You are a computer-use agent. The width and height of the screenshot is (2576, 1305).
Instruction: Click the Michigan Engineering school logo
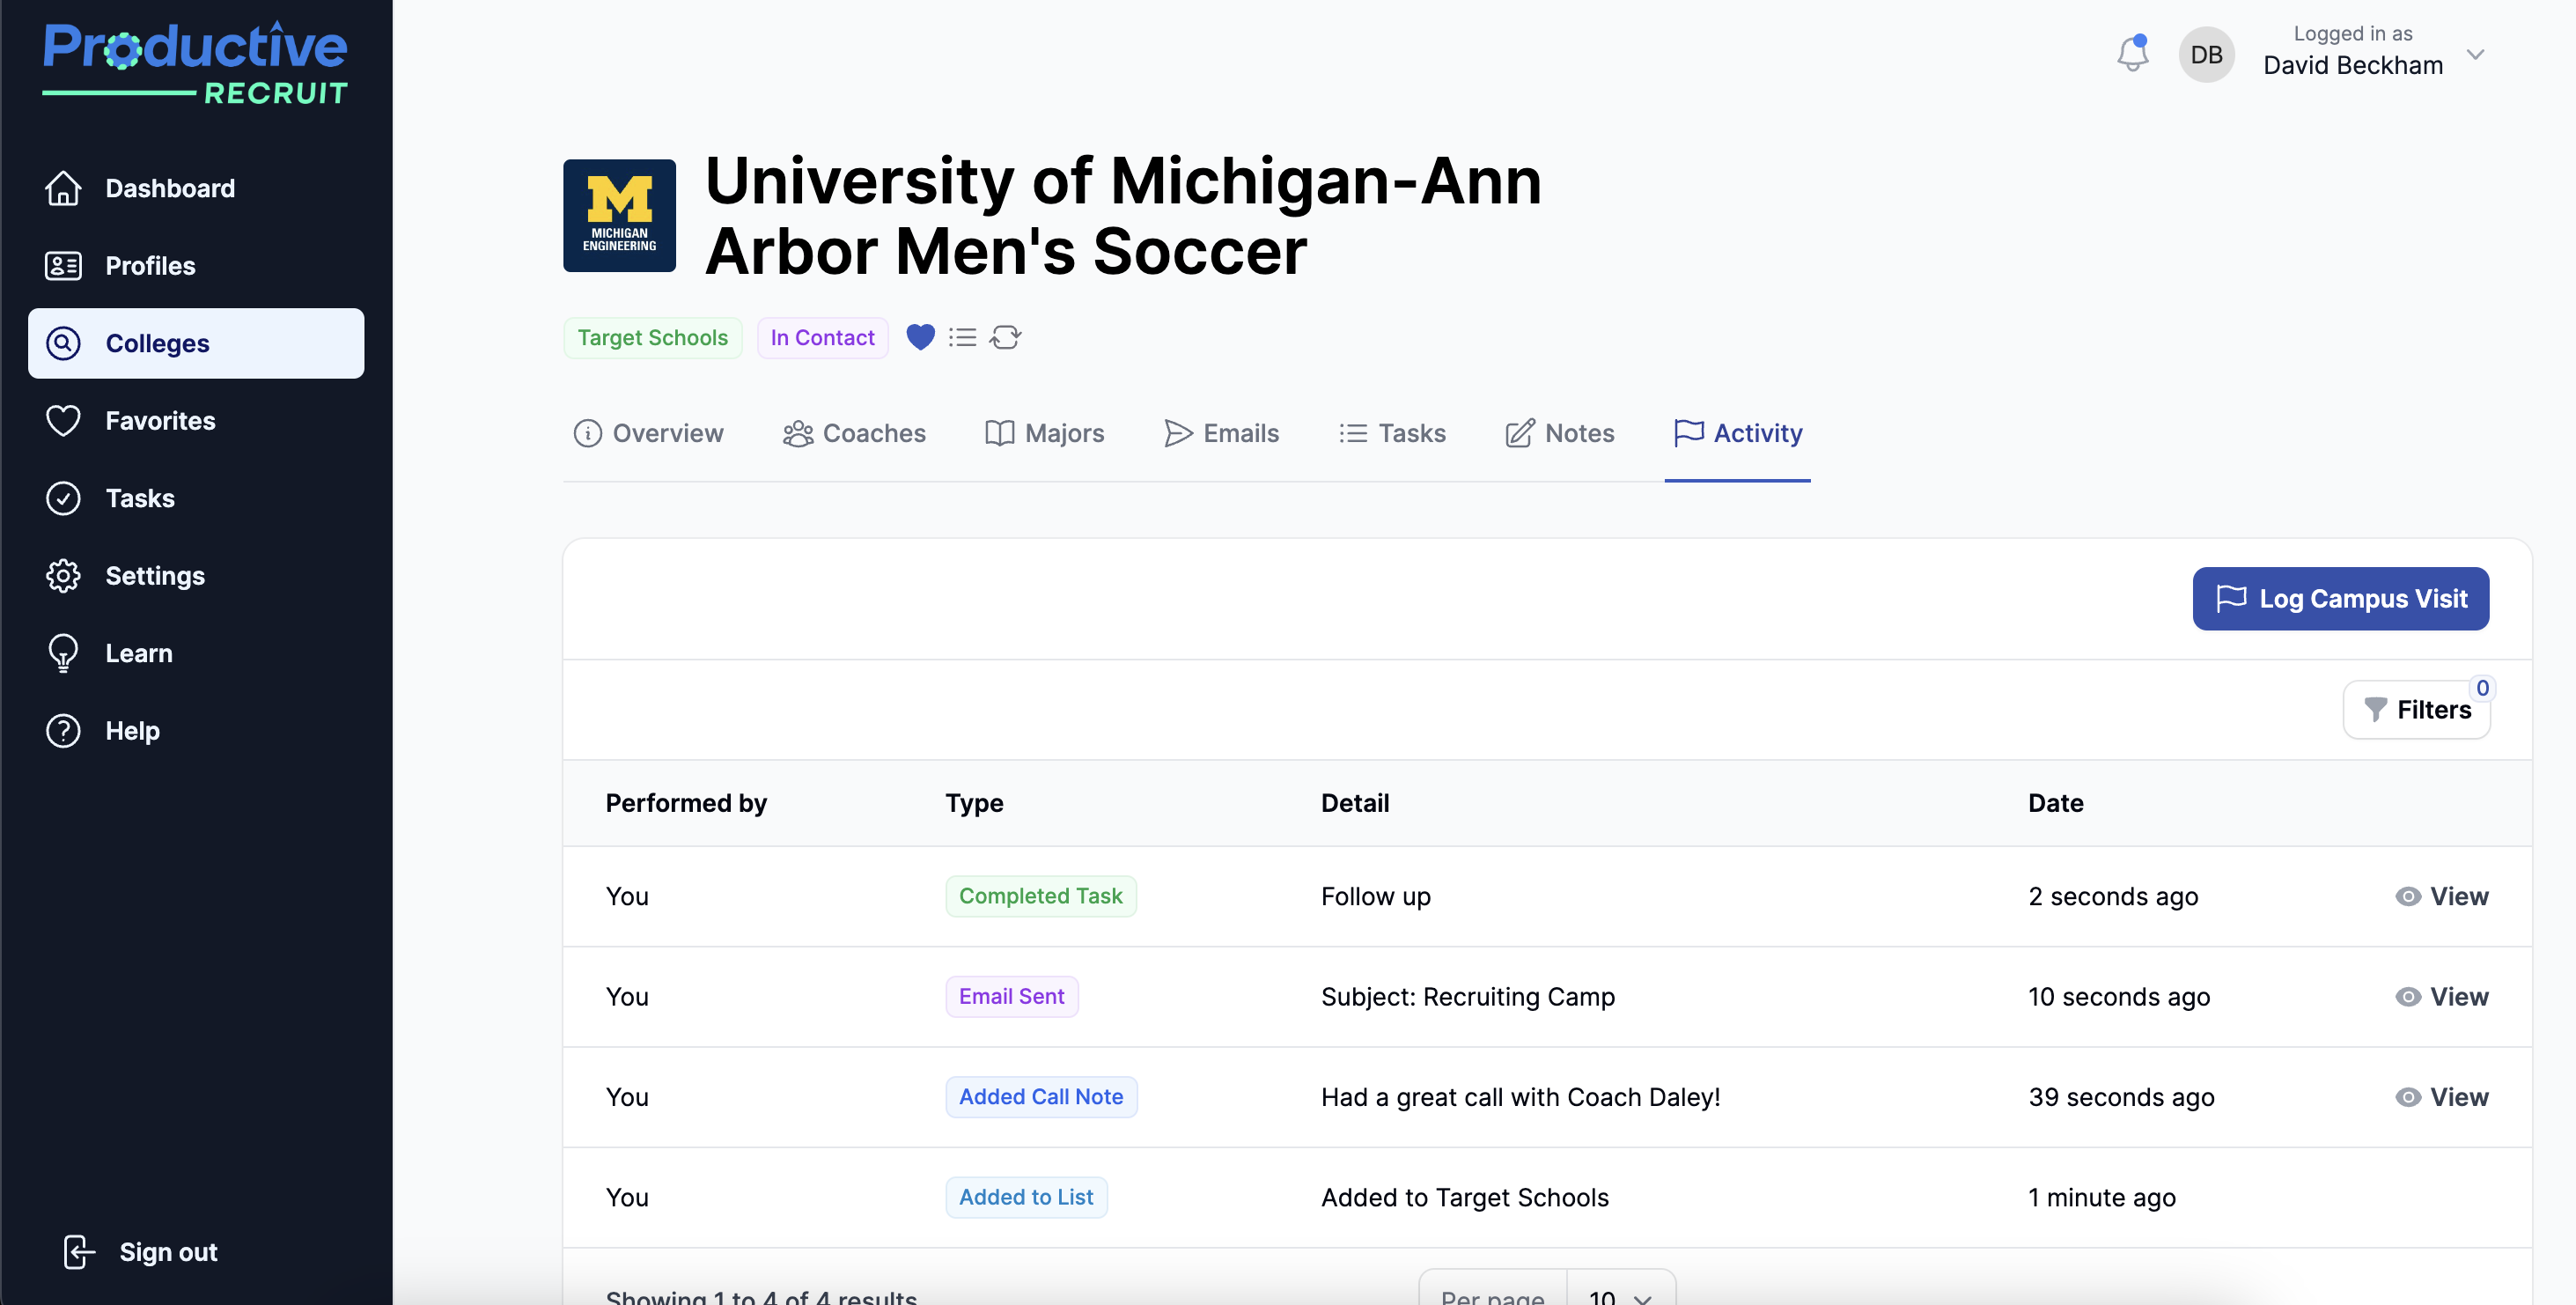[x=619, y=215]
